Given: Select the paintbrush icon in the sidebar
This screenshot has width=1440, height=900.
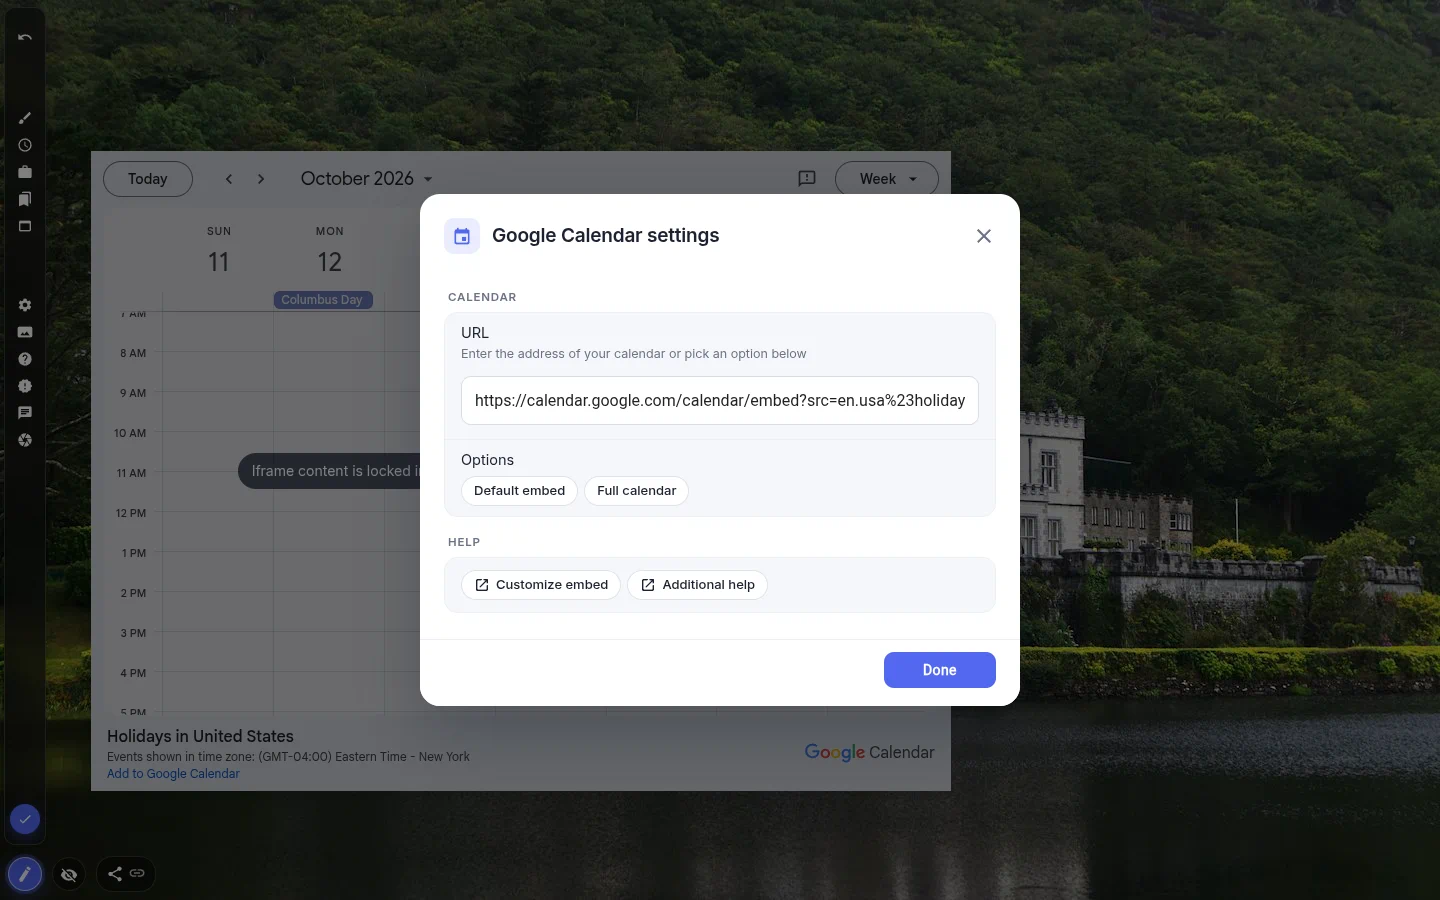Looking at the screenshot, I should (x=25, y=118).
